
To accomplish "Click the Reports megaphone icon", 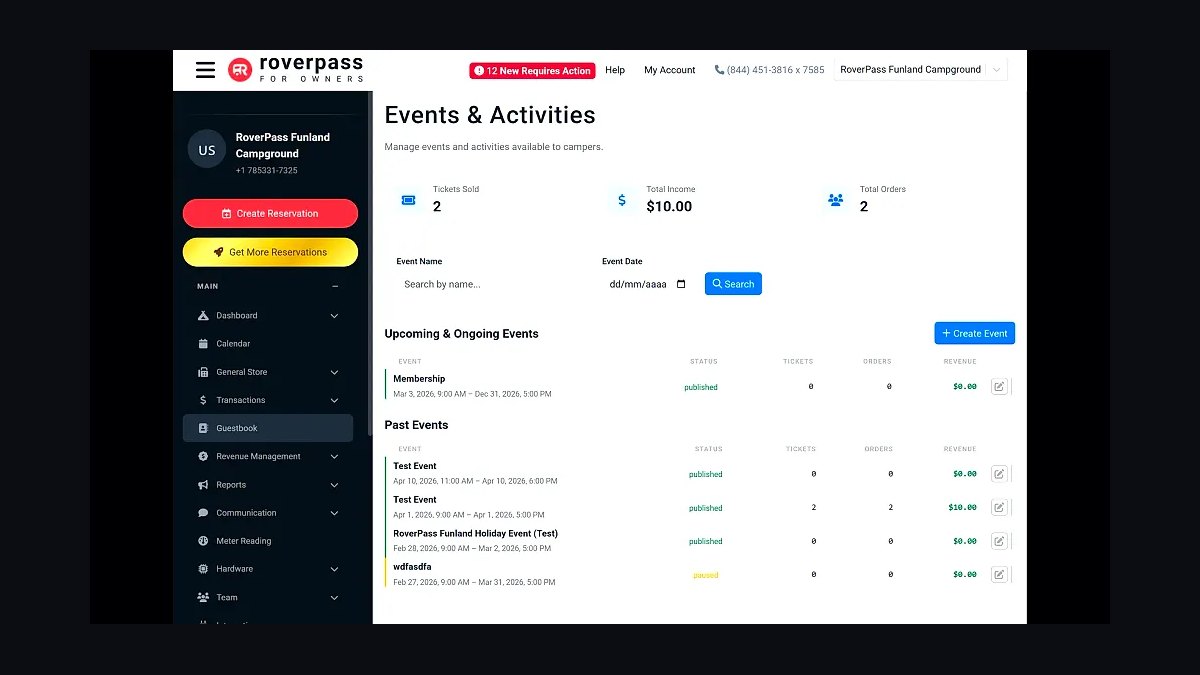I will click(203, 485).
